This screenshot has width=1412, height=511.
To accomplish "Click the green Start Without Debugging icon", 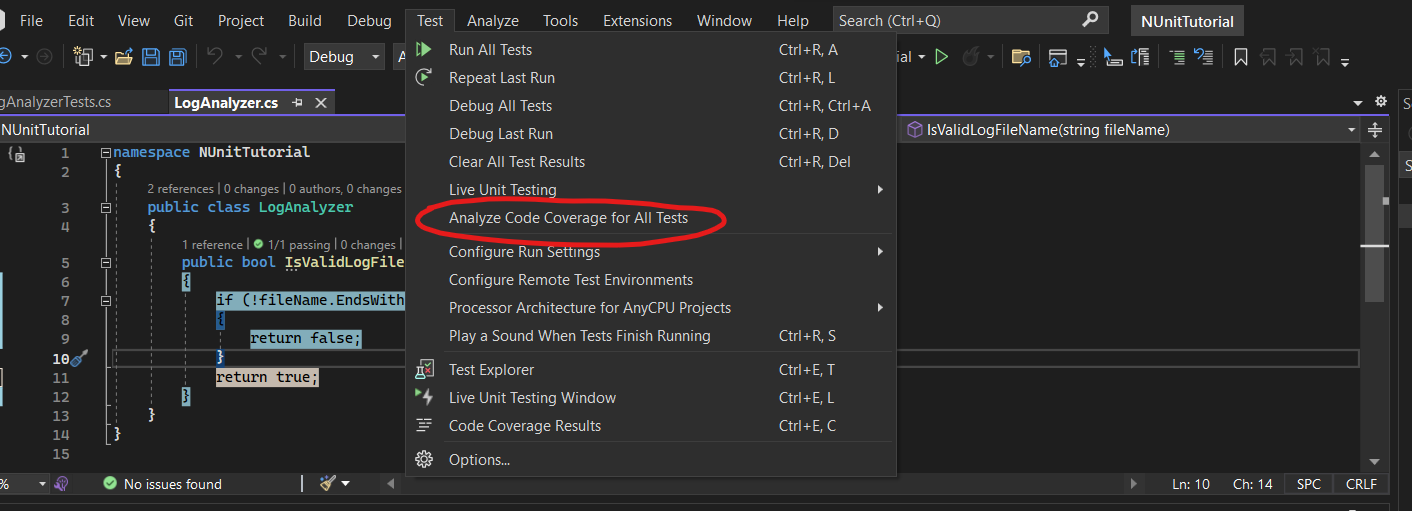I will click(x=941, y=57).
